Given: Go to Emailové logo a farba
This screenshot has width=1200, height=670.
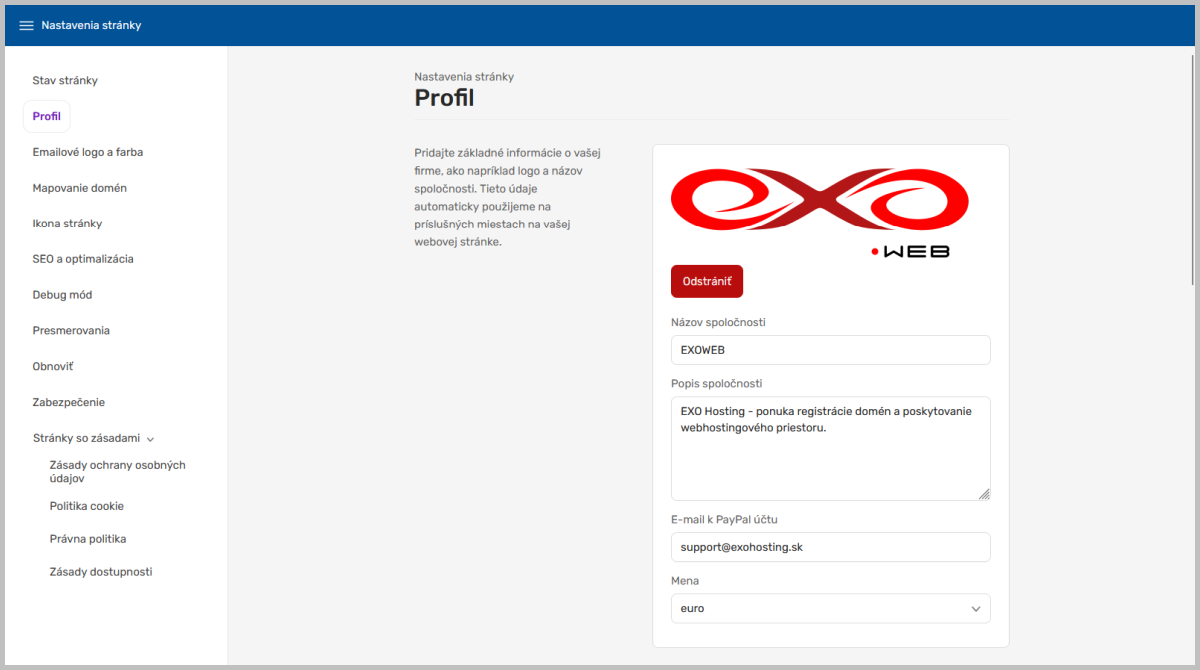Looking at the screenshot, I should click(x=87, y=152).
